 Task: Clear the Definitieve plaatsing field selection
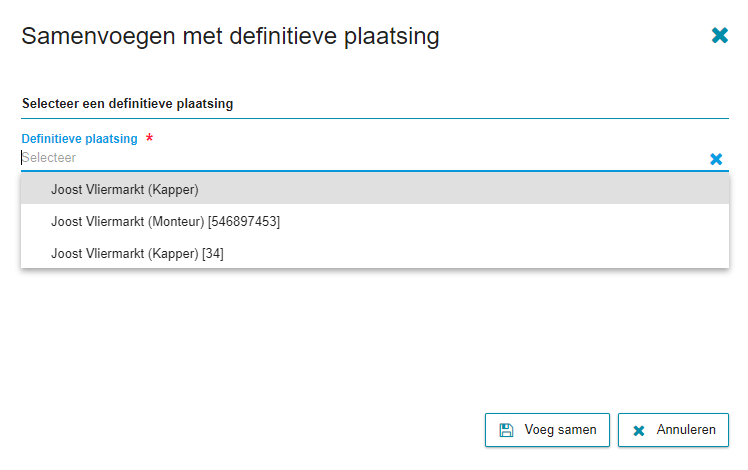[716, 159]
